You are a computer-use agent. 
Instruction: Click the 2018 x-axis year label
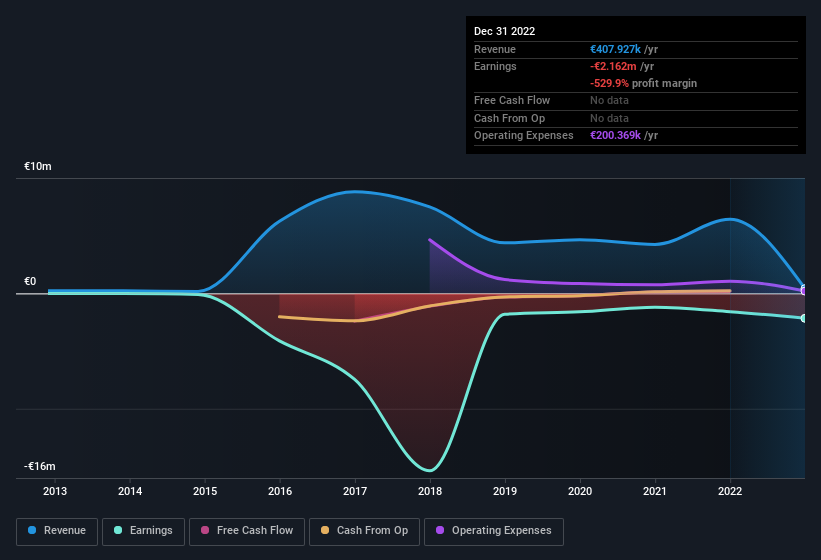tap(430, 491)
